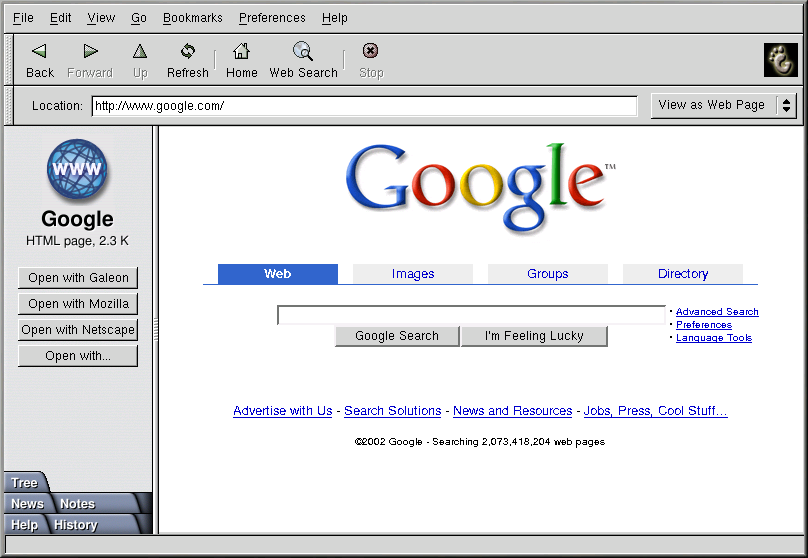The height and width of the screenshot is (558, 808).
Task: Click the Up navigation icon
Action: click(140, 51)
